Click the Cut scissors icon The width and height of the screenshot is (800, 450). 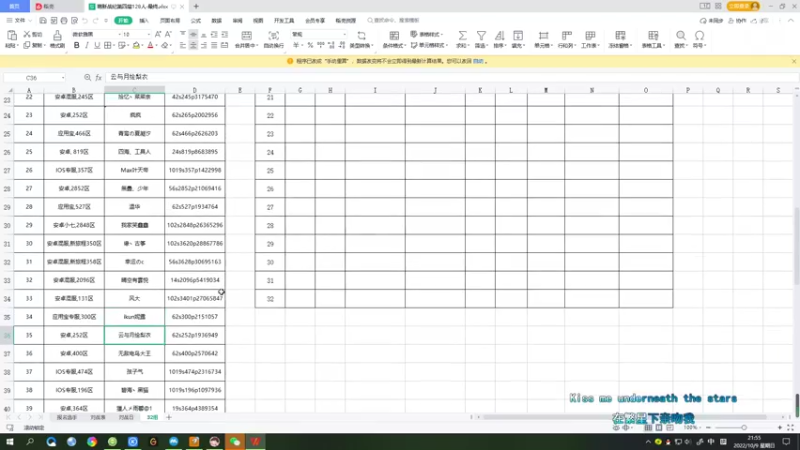[x=27, y=34]
